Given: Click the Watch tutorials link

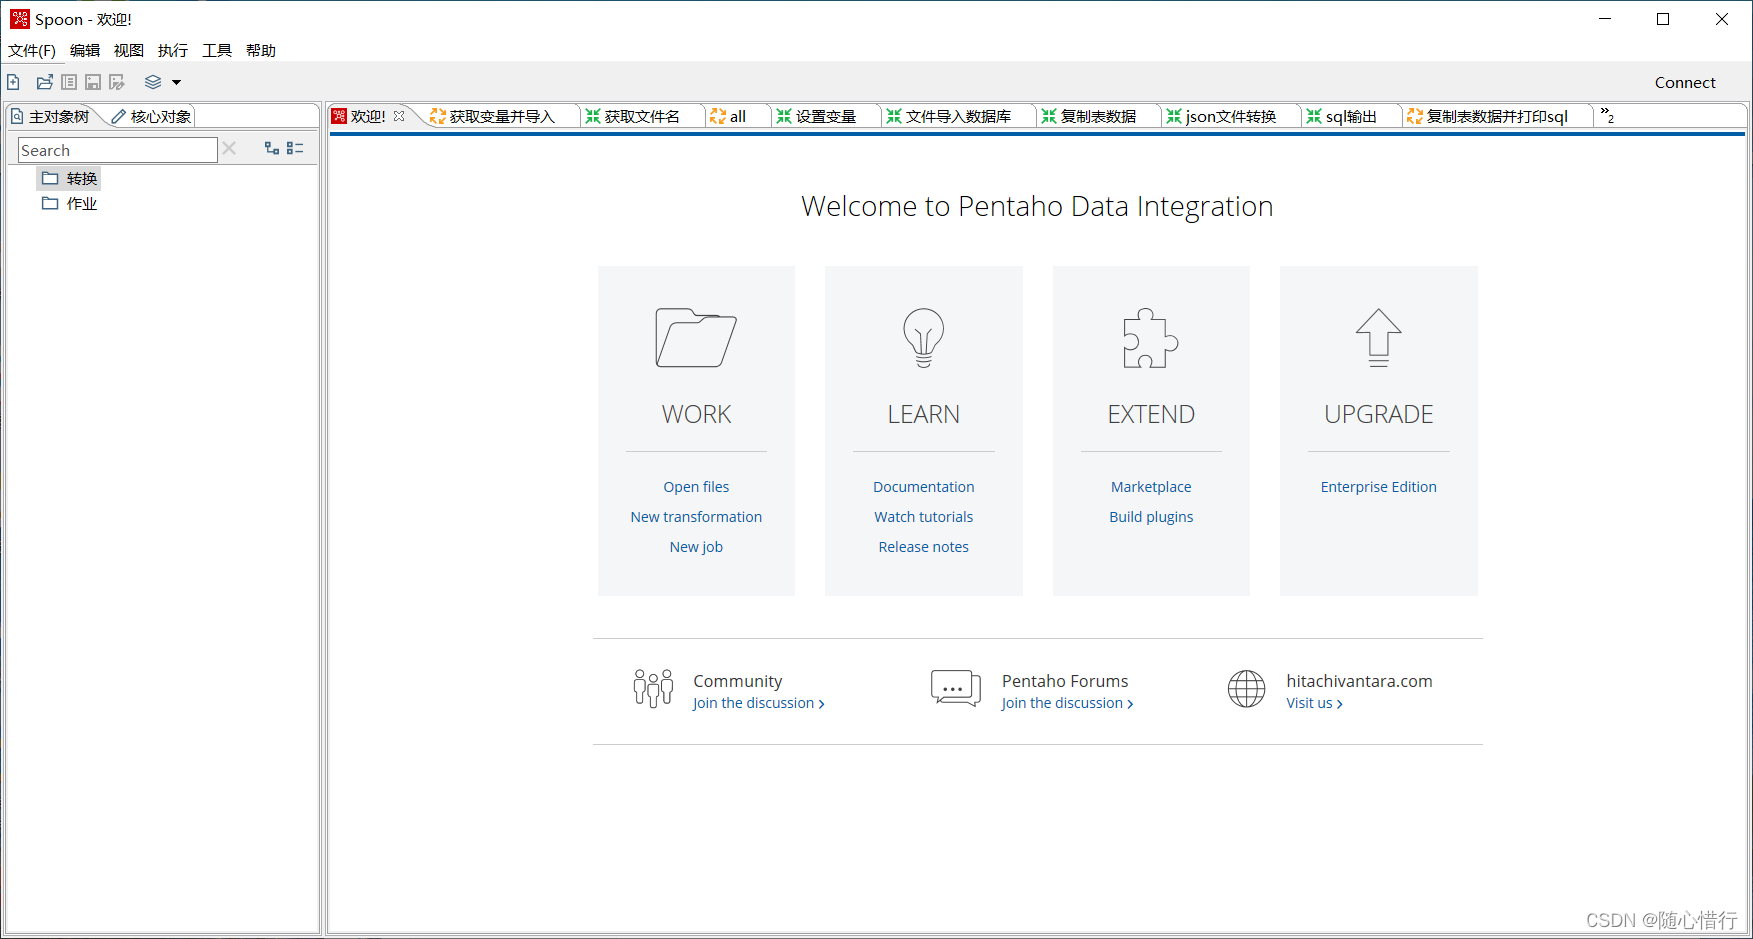Looking at the screenshot, I should 924,517.
